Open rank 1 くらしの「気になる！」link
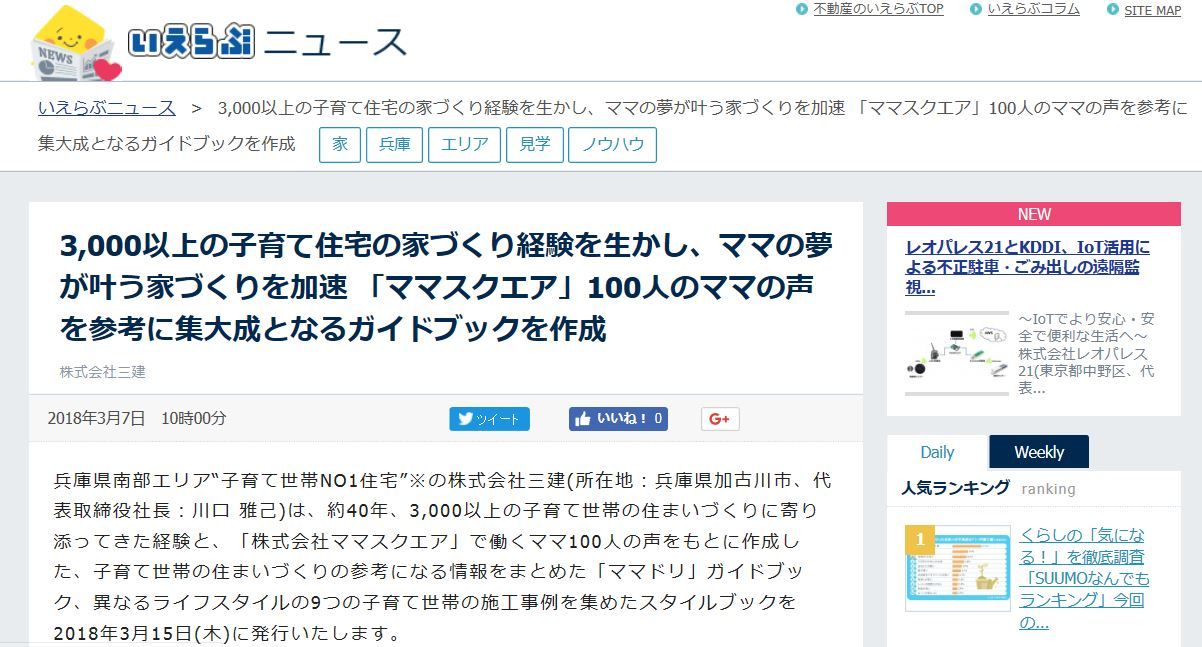Image resolution: width=1202 pixels, height=647 pixels. 1083,579
